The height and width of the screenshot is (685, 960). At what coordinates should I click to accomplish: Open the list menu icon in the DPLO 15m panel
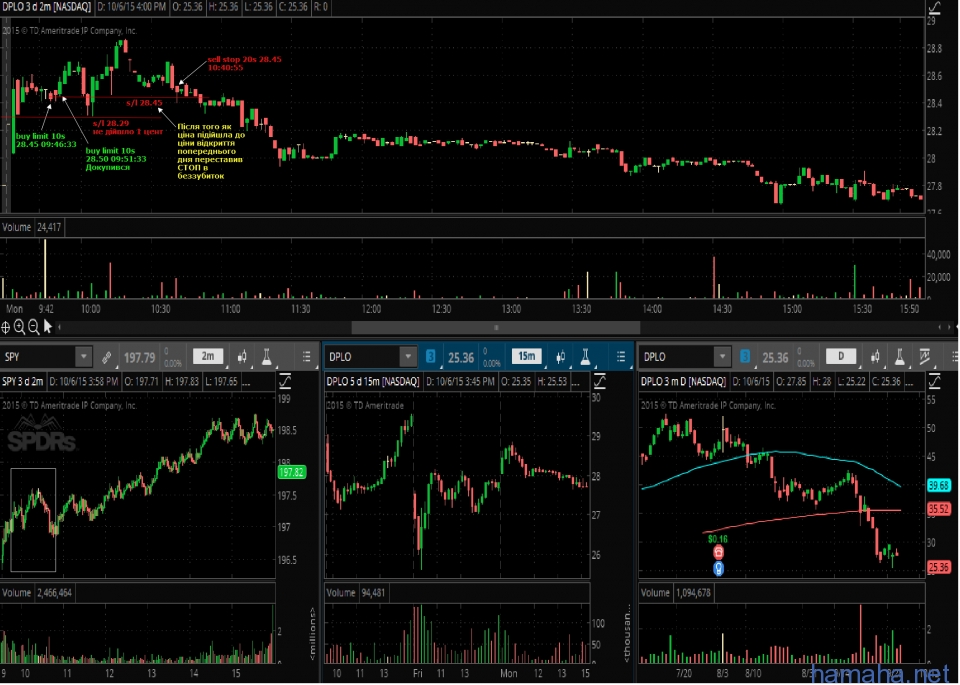[x=621, y=357]
